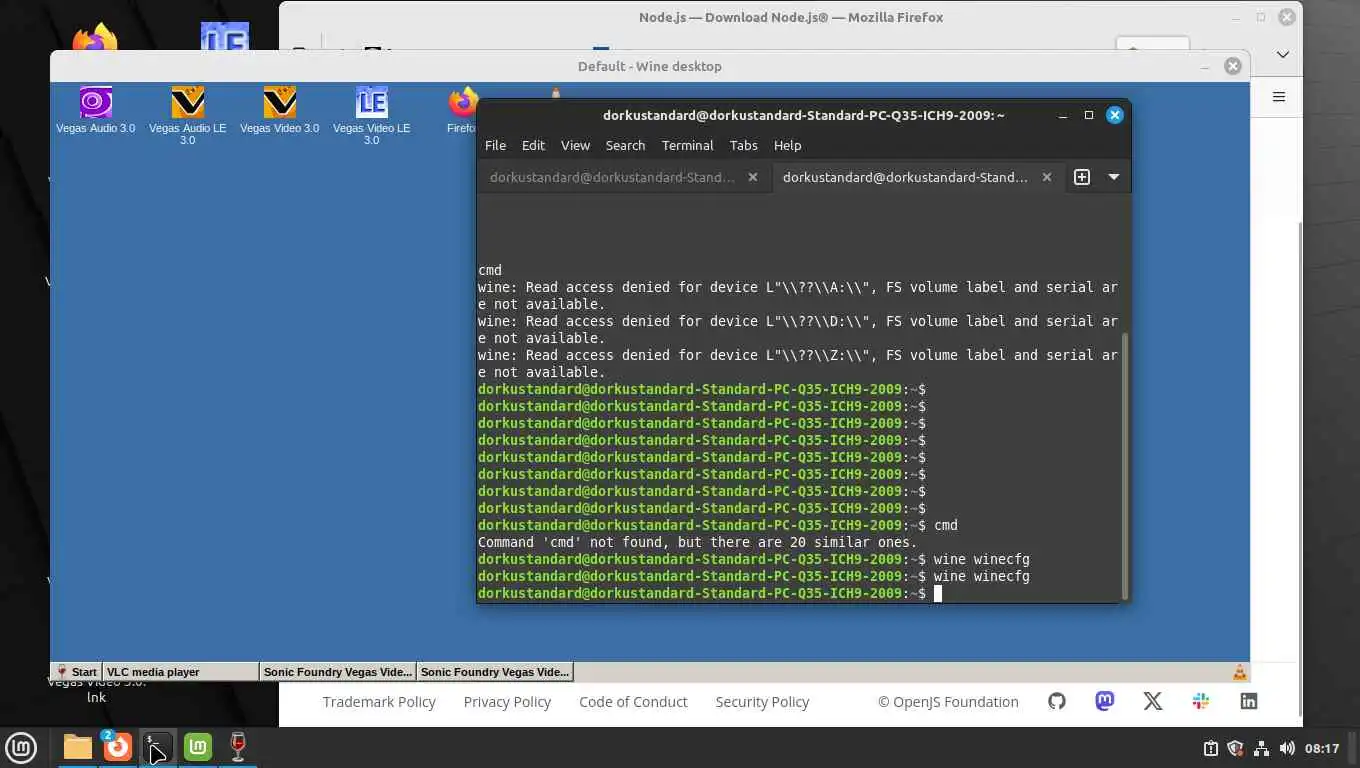Select Wine glass icon in panel
The height and width of the screenshot is (768, 1360).
pos(238,747)
